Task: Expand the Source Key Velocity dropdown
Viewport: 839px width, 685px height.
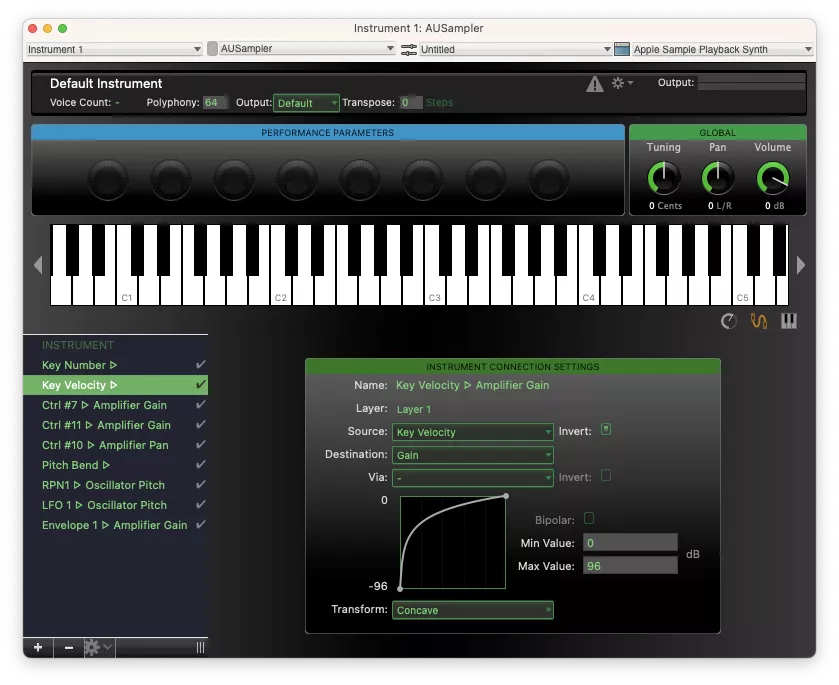Action: [x=472, y=432]
